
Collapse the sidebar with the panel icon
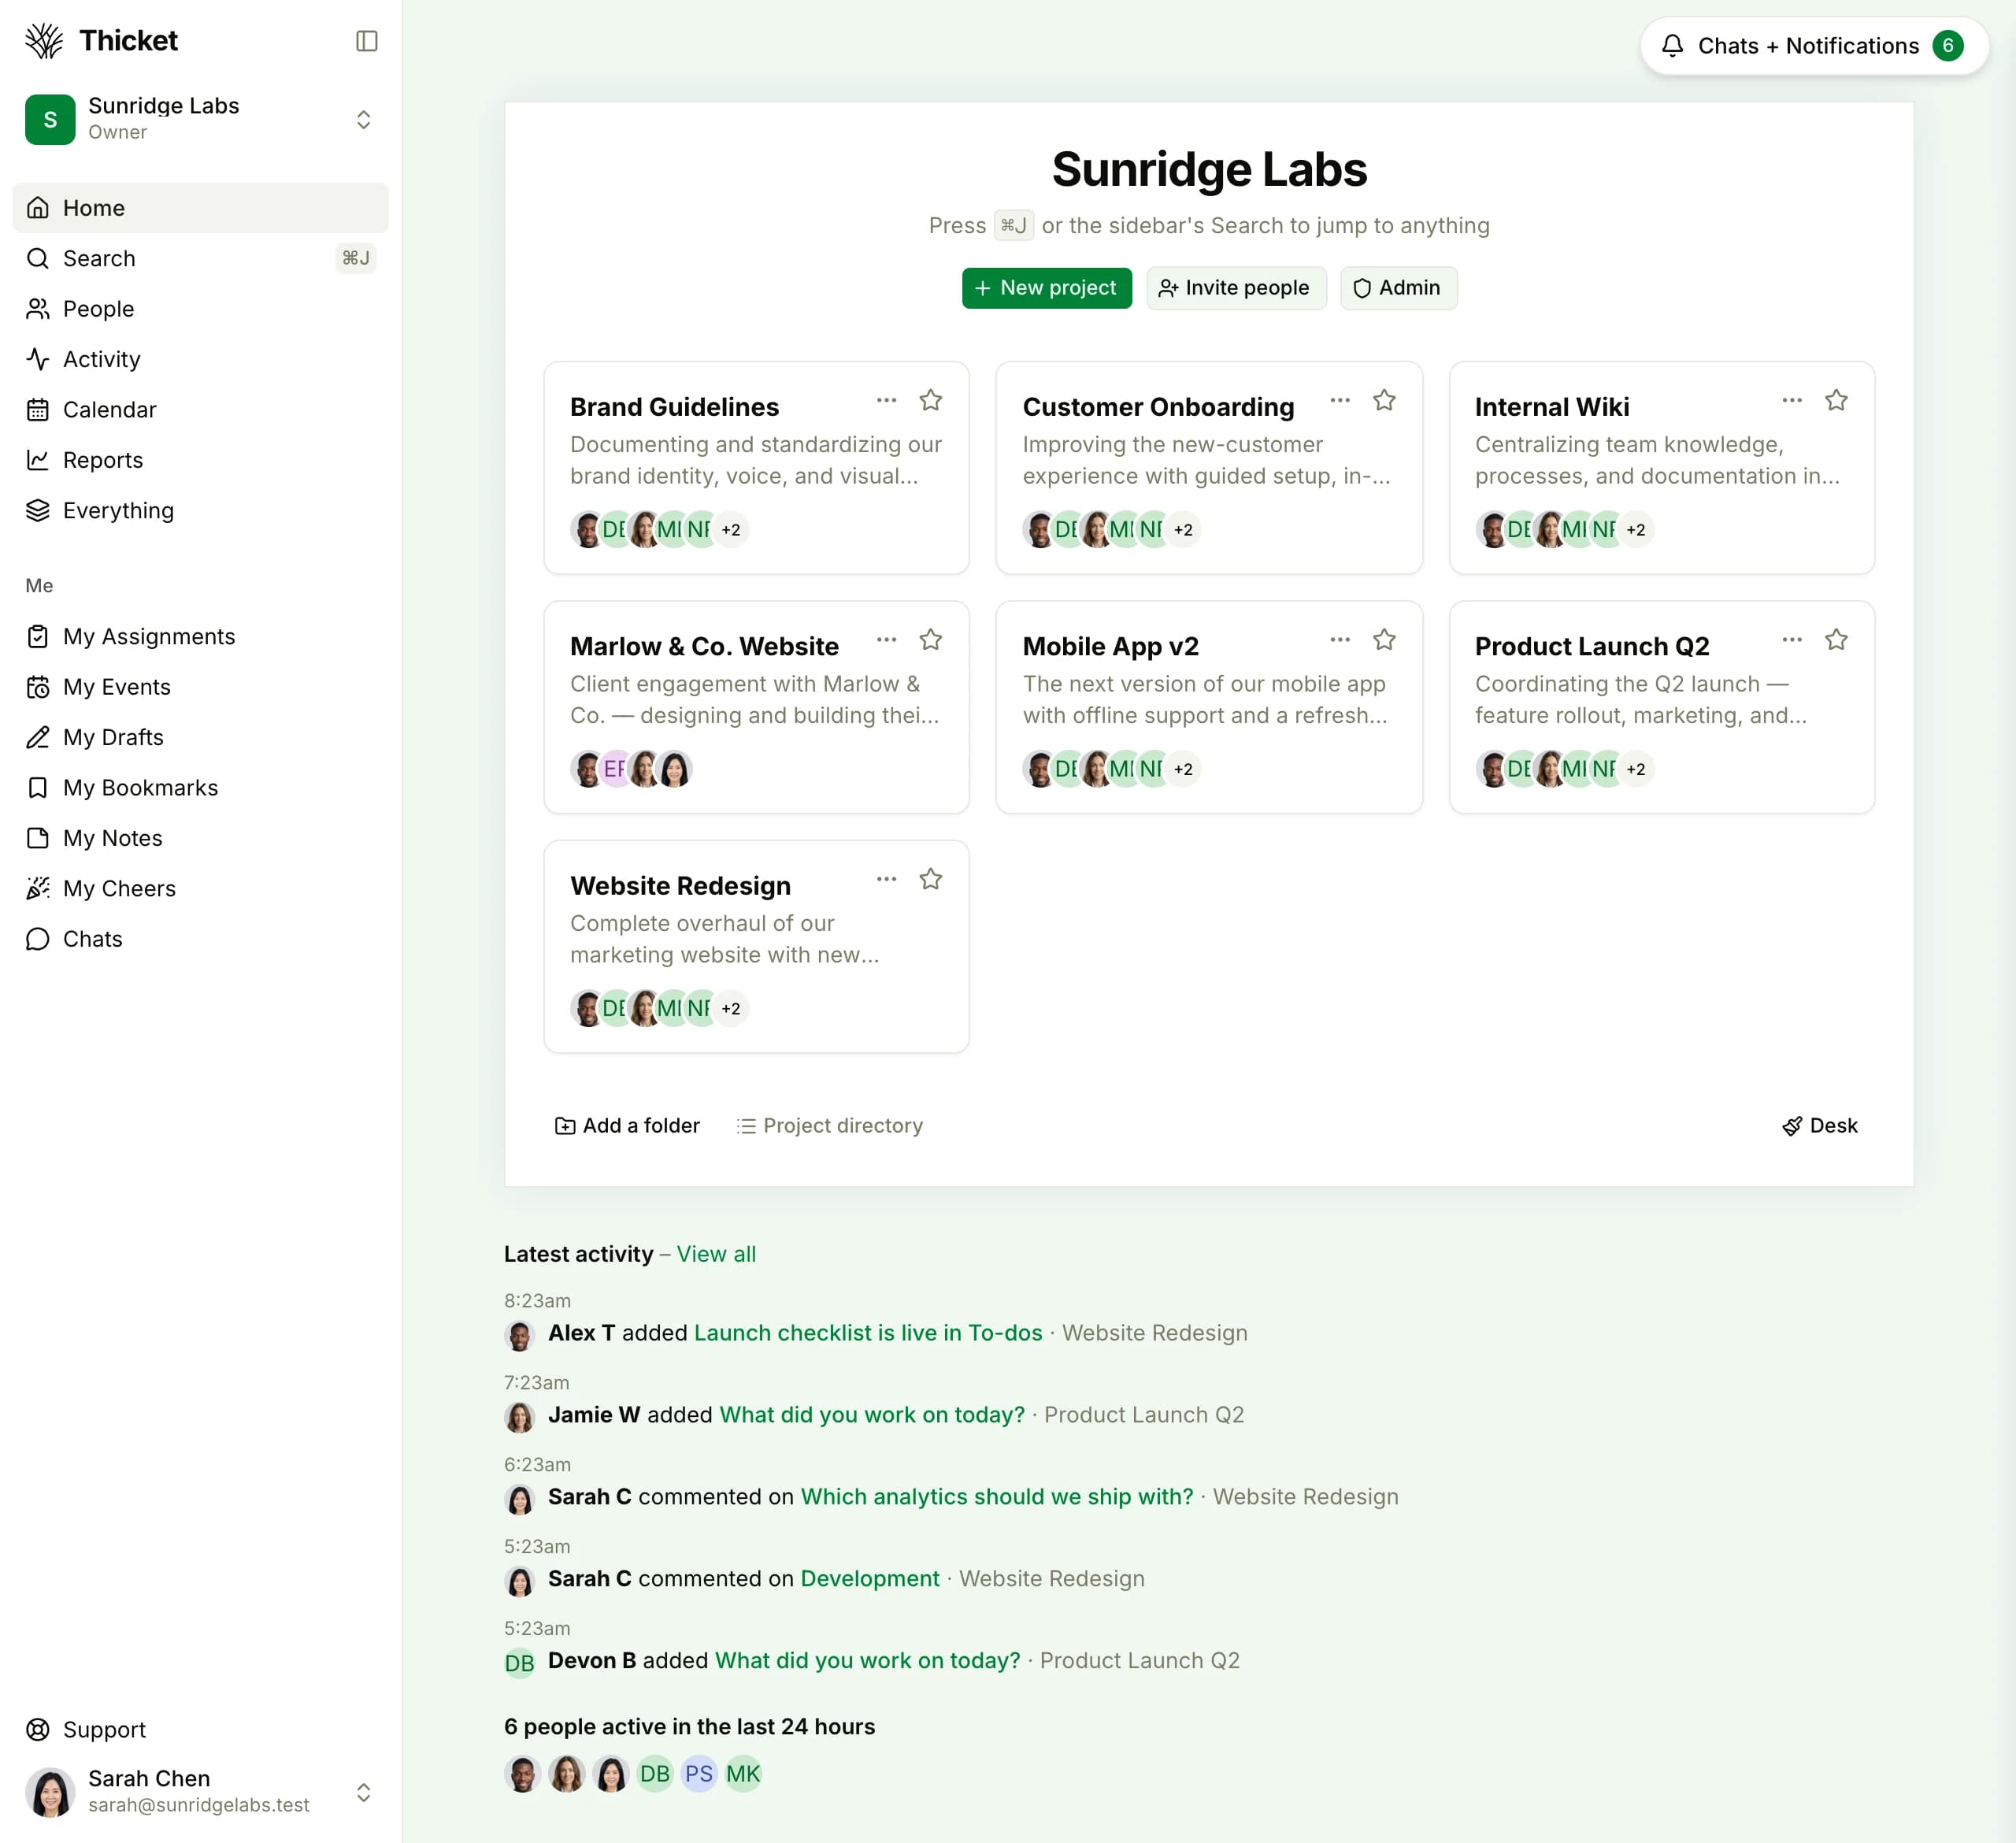pos(366,41)
